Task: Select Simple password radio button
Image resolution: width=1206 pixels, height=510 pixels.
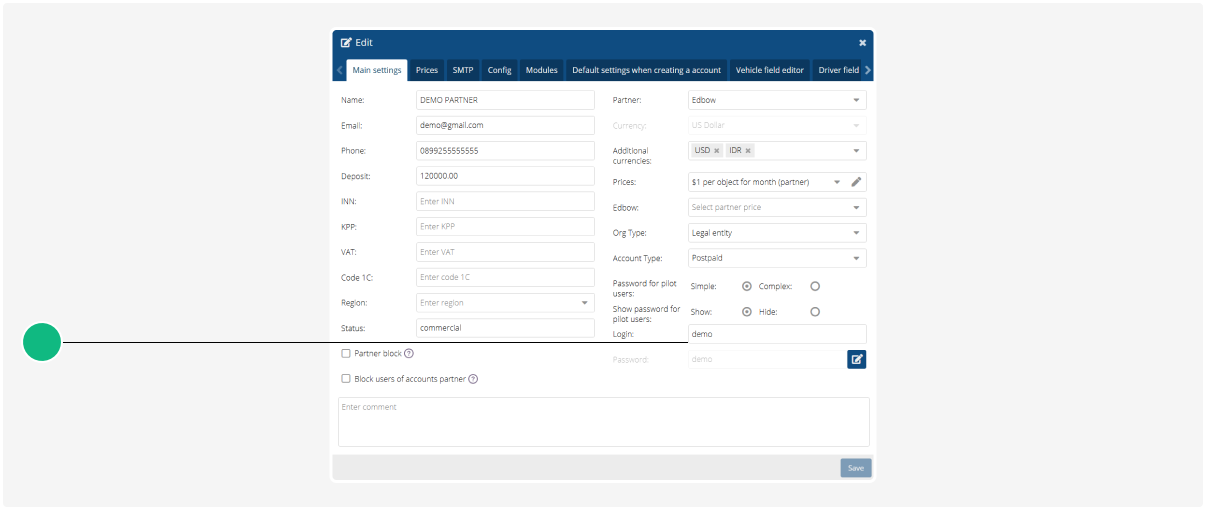Action: [747, 286]
